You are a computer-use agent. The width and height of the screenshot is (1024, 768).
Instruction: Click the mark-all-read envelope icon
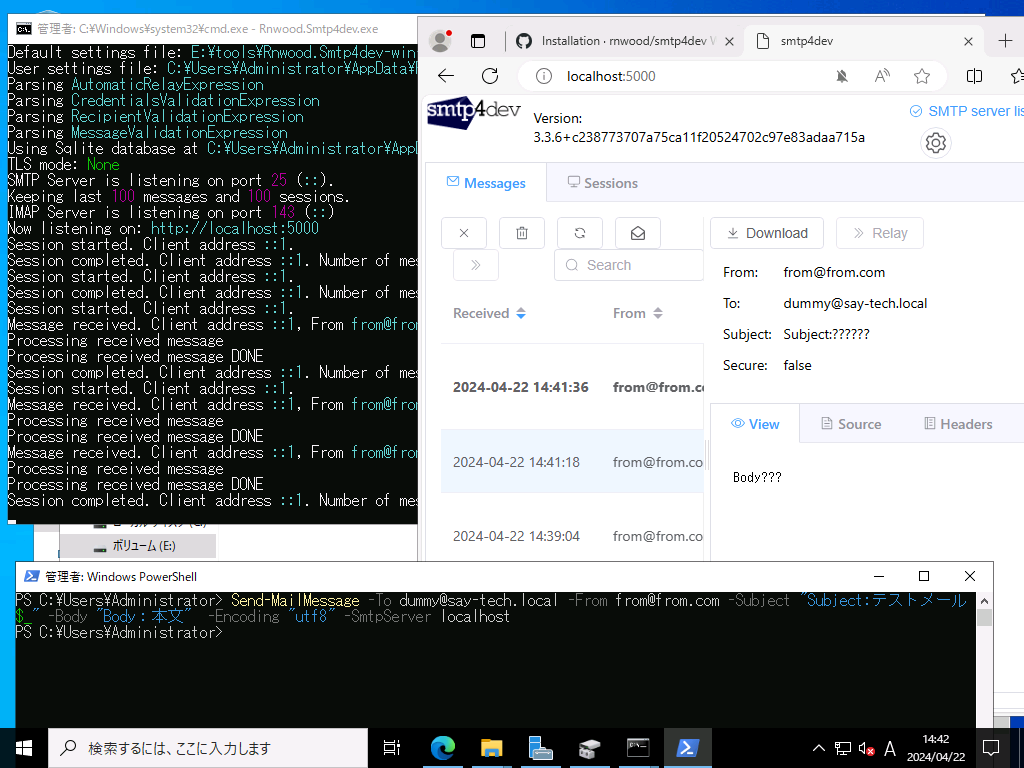pyautogui.click(x=638, y=233)
